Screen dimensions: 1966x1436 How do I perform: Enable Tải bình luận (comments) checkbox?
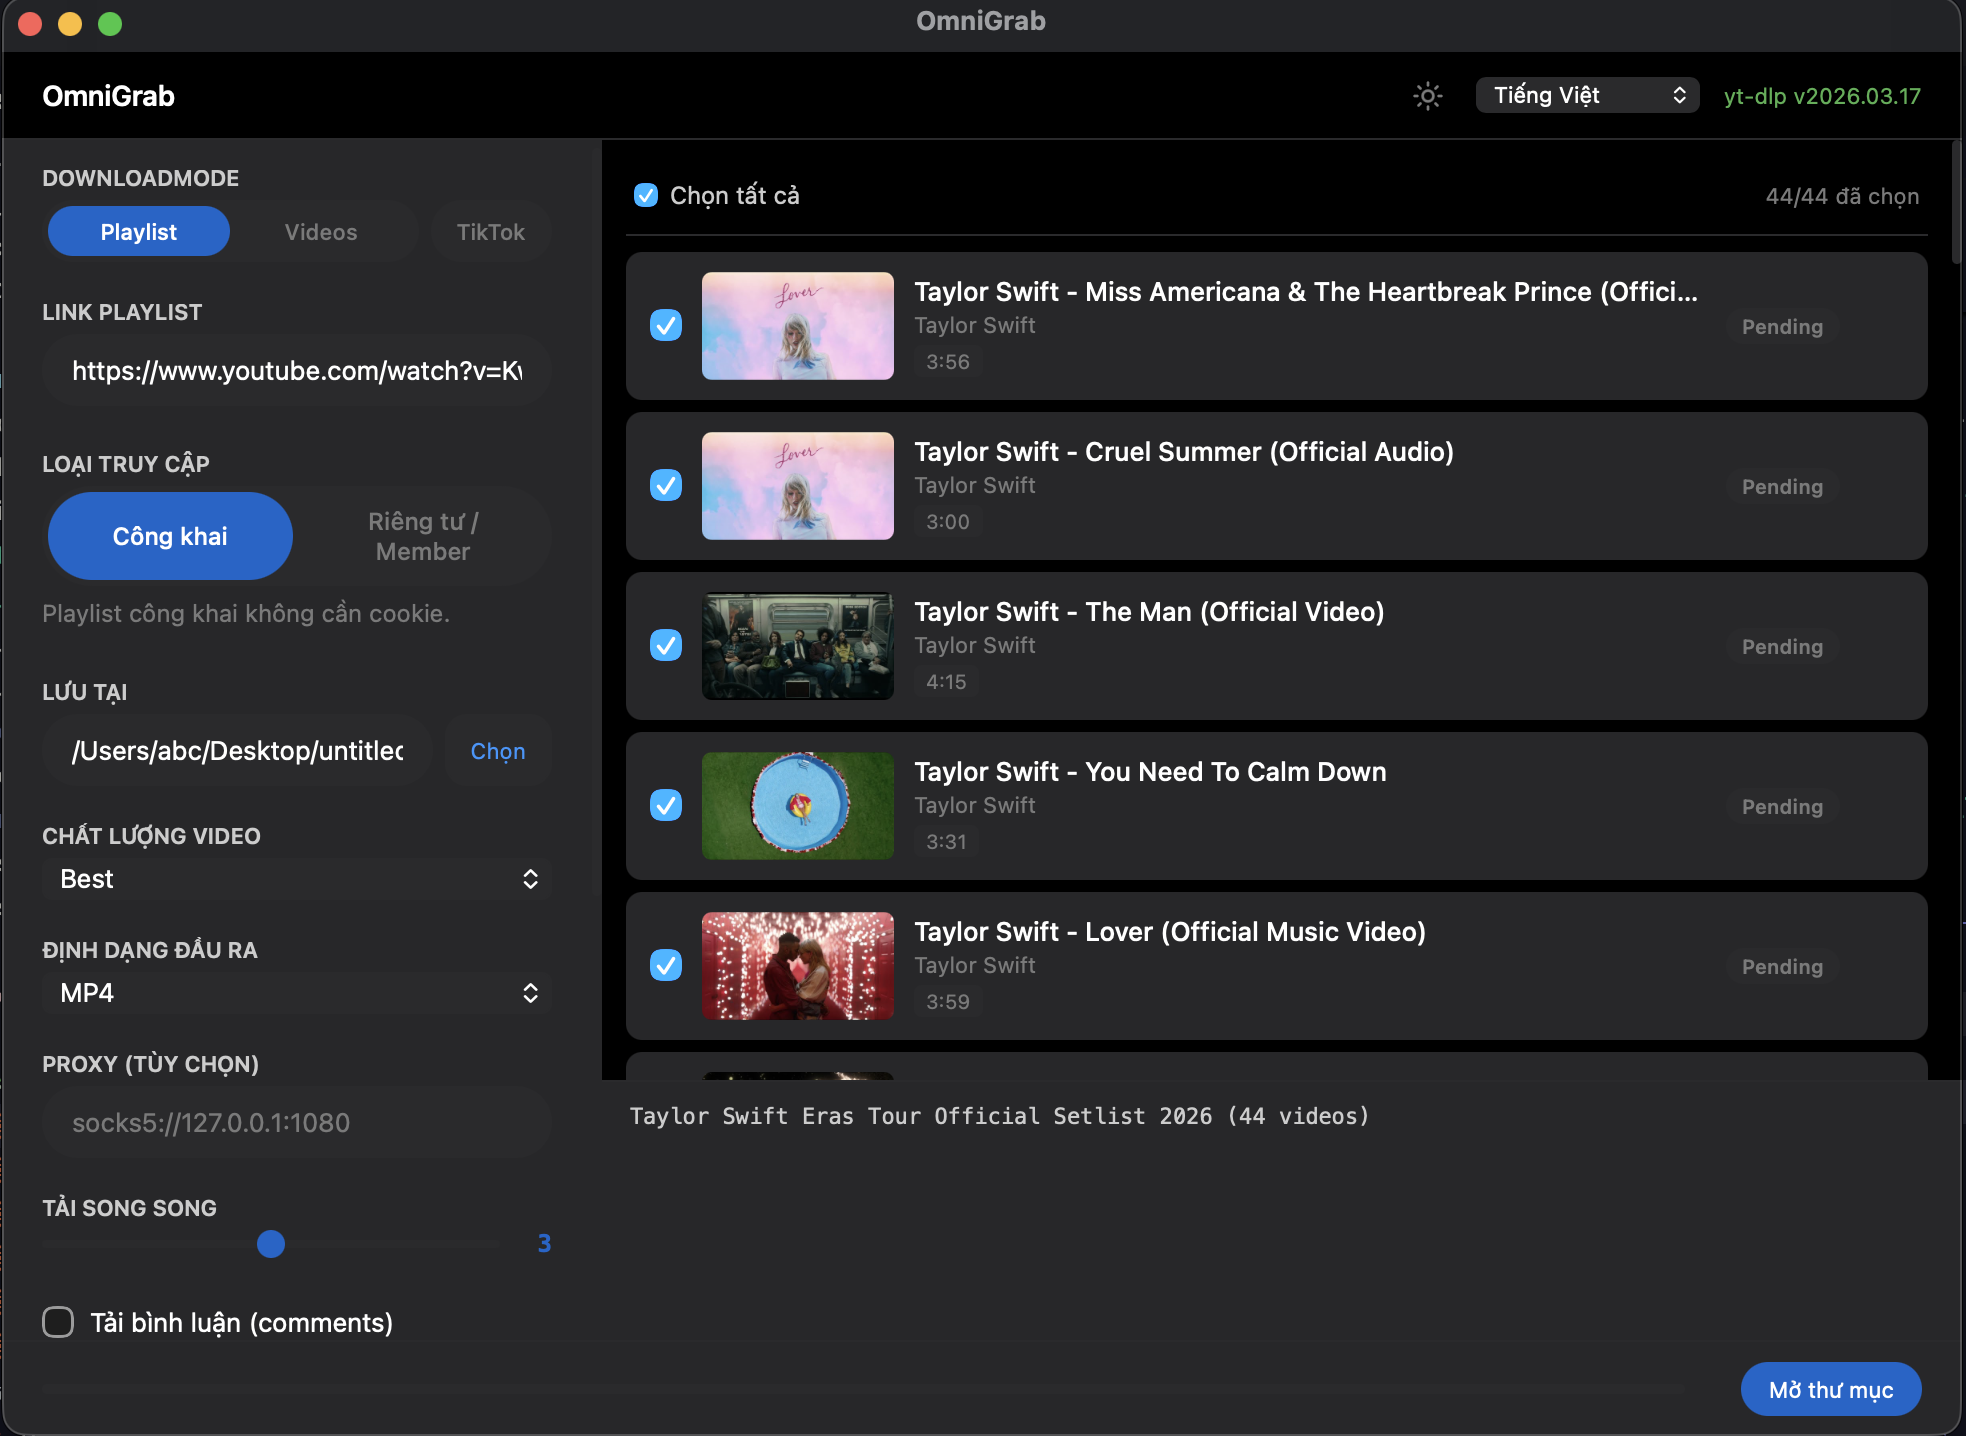pyautogui.click(x=58, y=1322)
